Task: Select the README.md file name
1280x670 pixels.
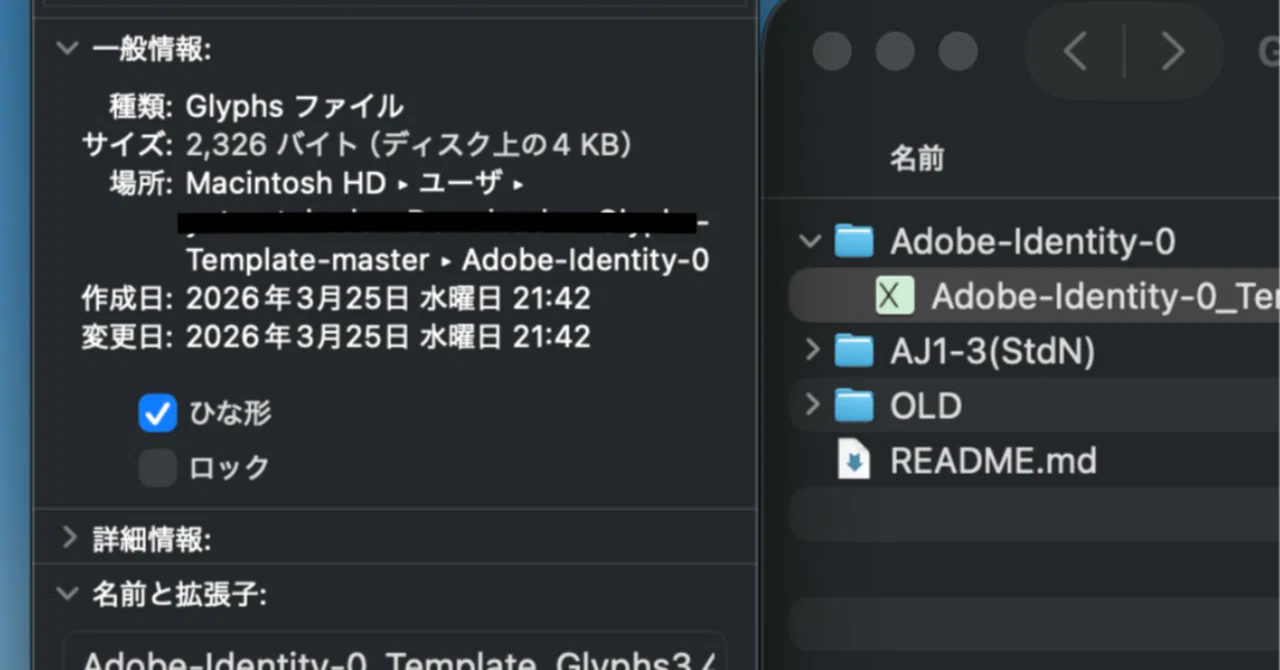Action: (x=993, y=461)
